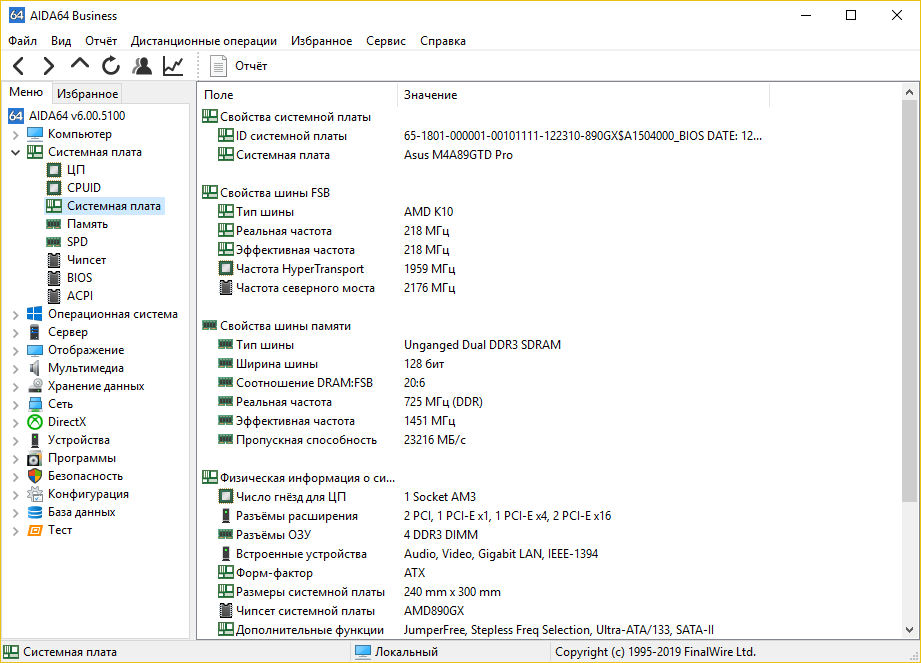Expand the Сервер tree node
The height and width of the screenshot is (663, 921).
(15, 332)
